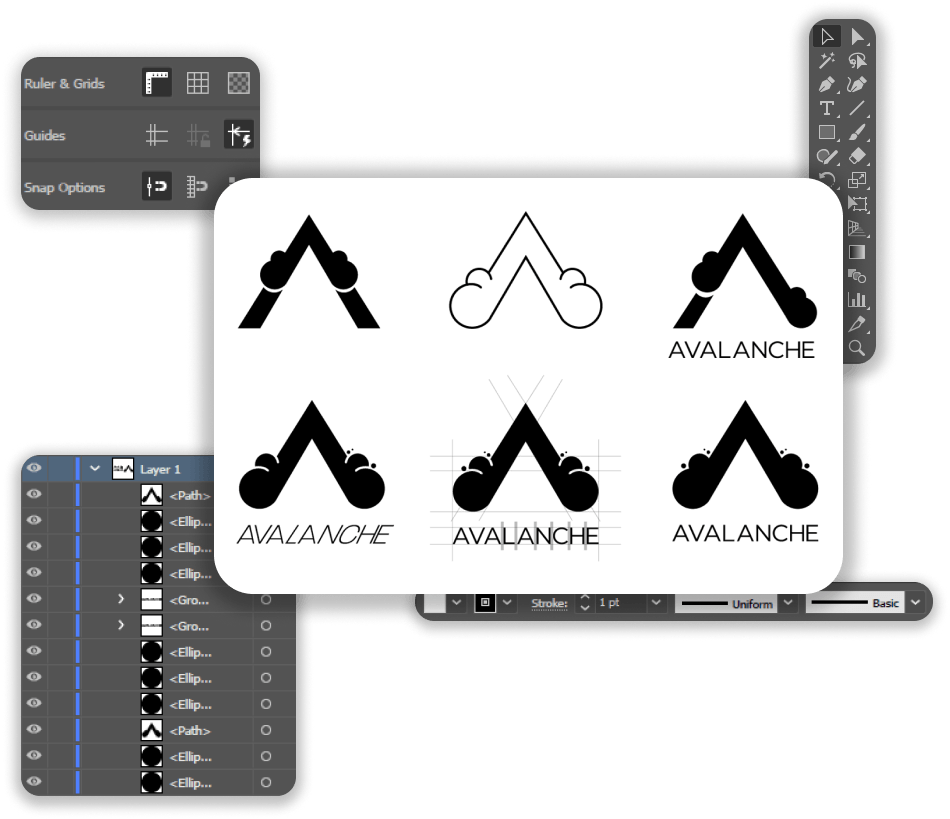Screen dimensions: 950x819
Task: Select the Column Graph tool
Action: pos(857,300)
